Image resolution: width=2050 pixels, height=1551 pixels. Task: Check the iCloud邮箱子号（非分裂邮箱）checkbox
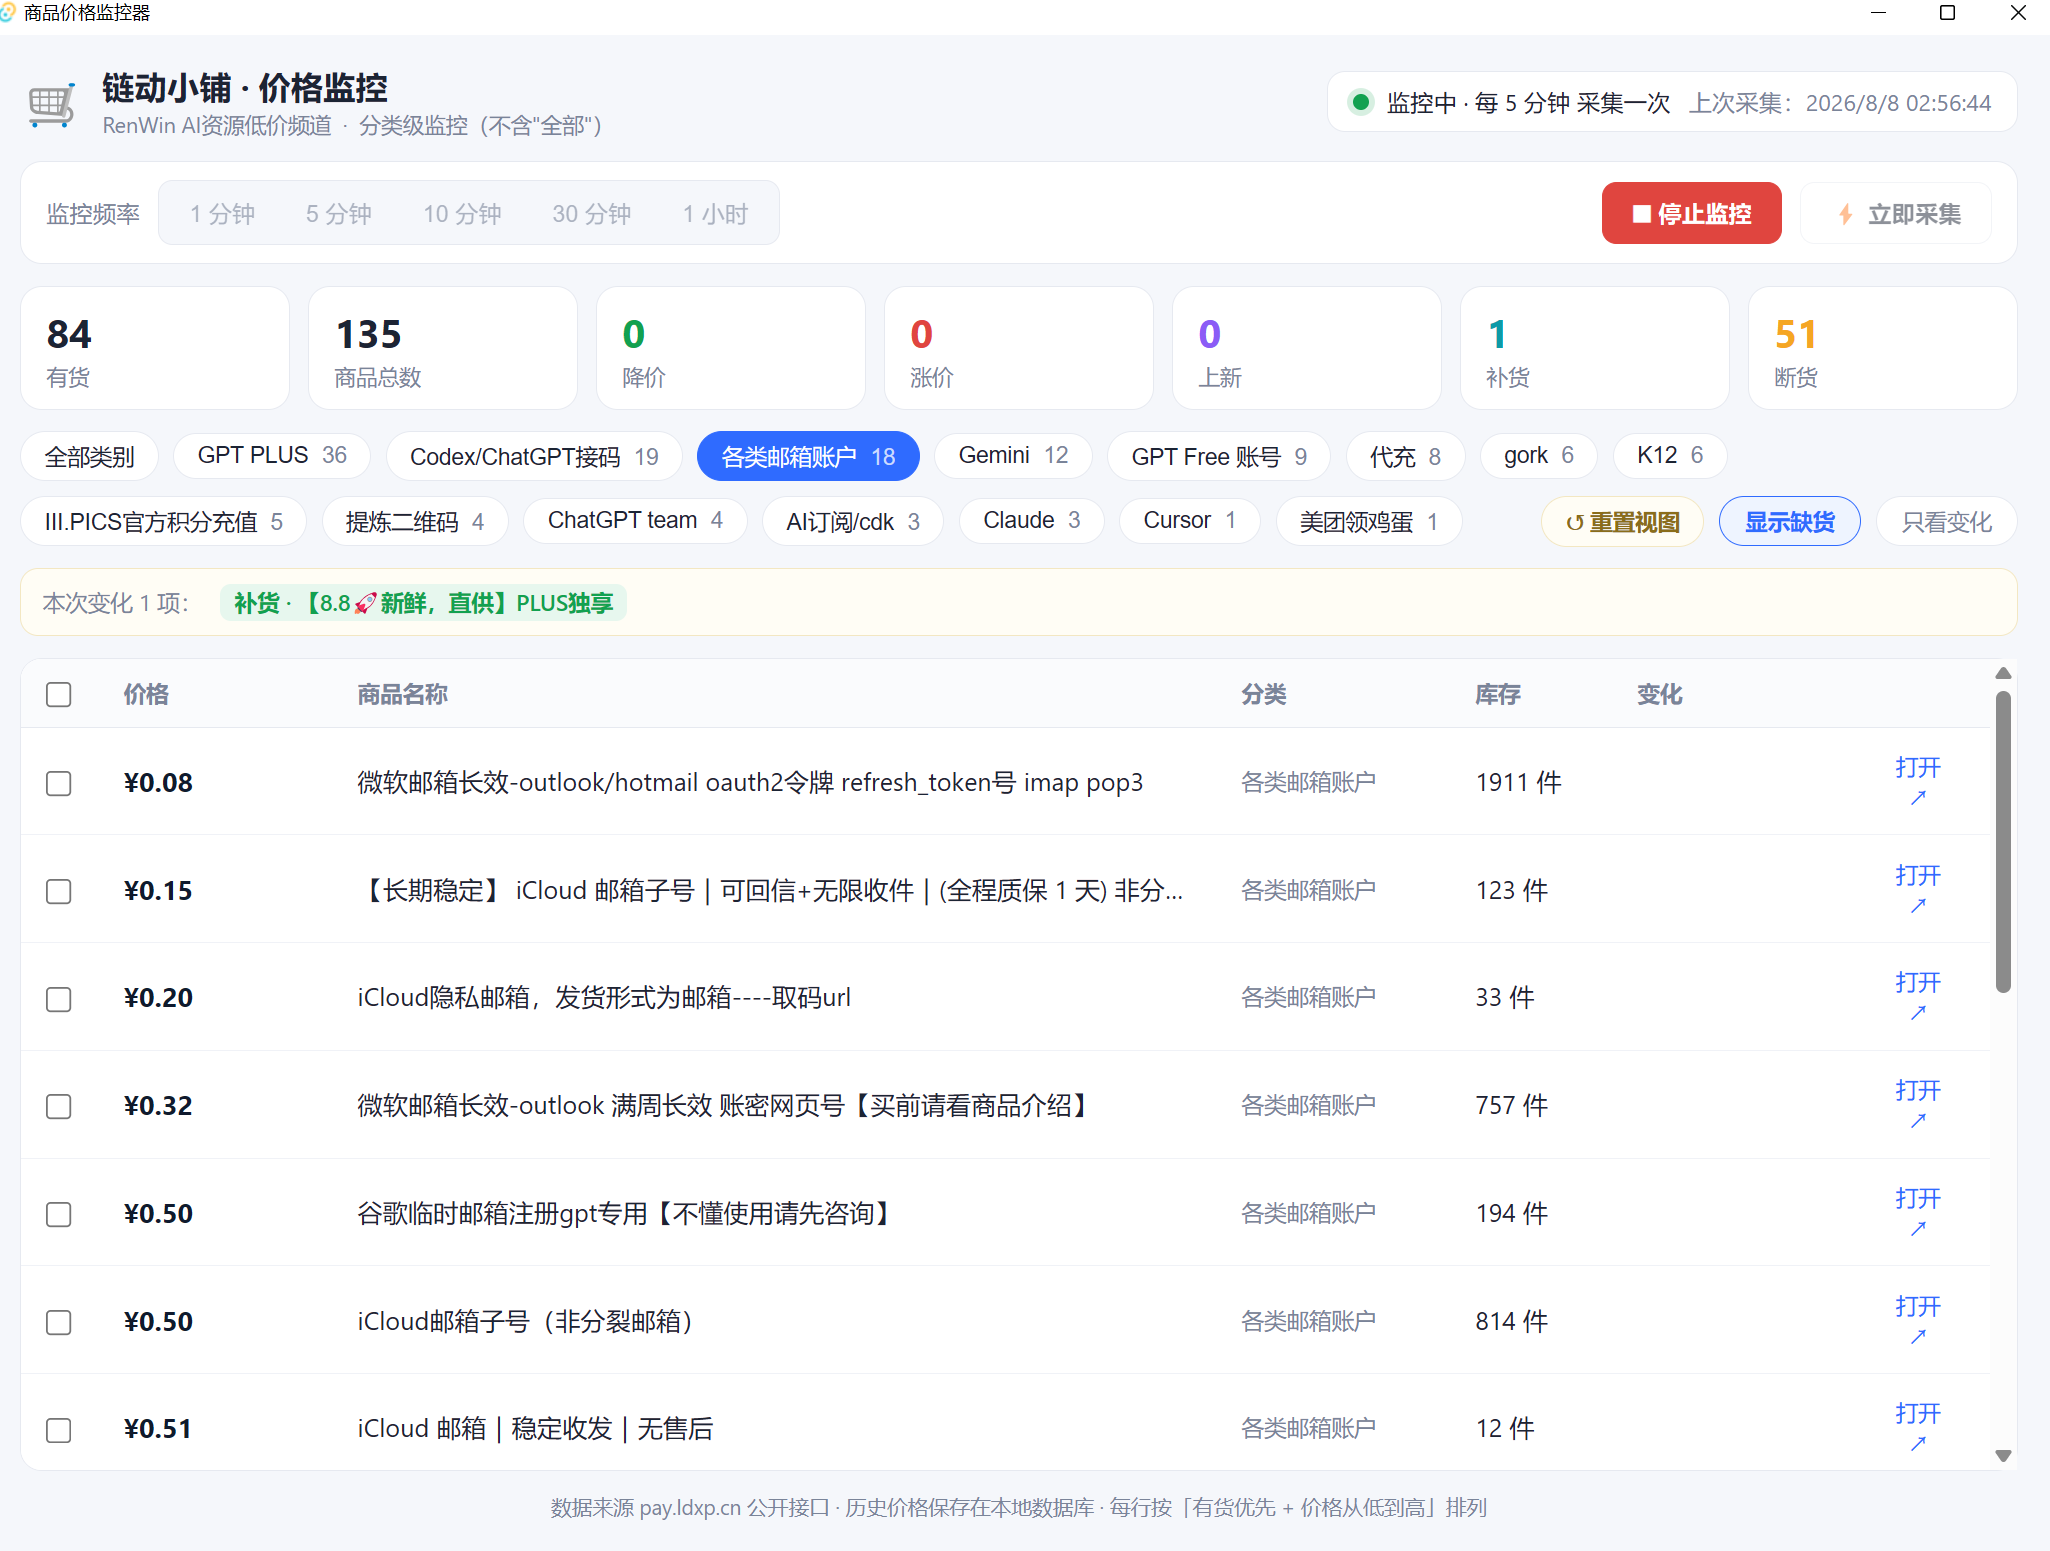[x=59, y=1322]
